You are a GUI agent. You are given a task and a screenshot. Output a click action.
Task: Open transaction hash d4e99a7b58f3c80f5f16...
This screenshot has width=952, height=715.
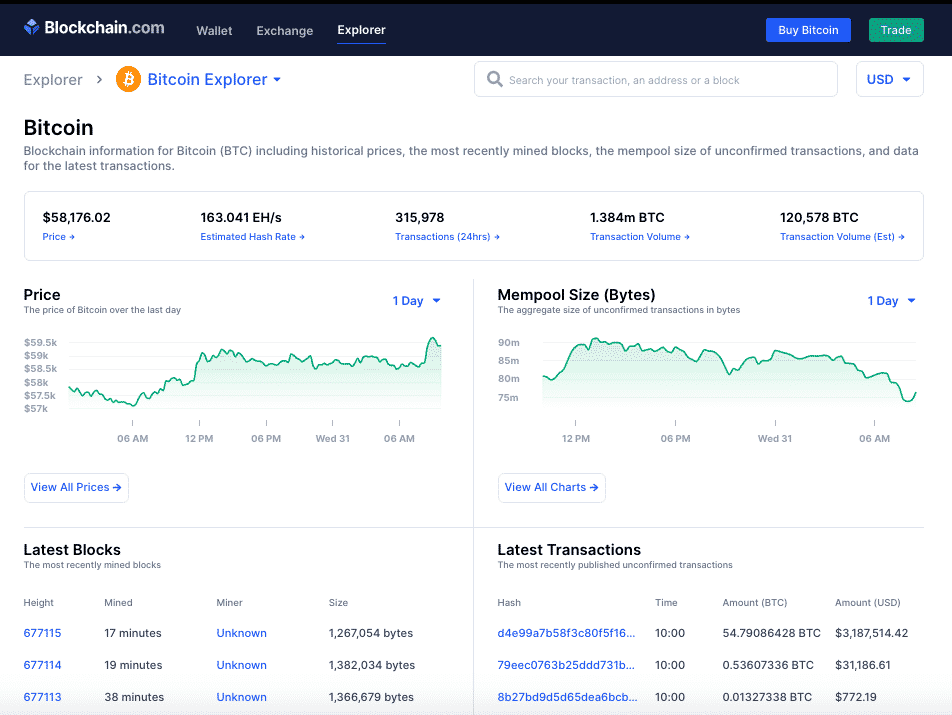[x=566, y=633]
